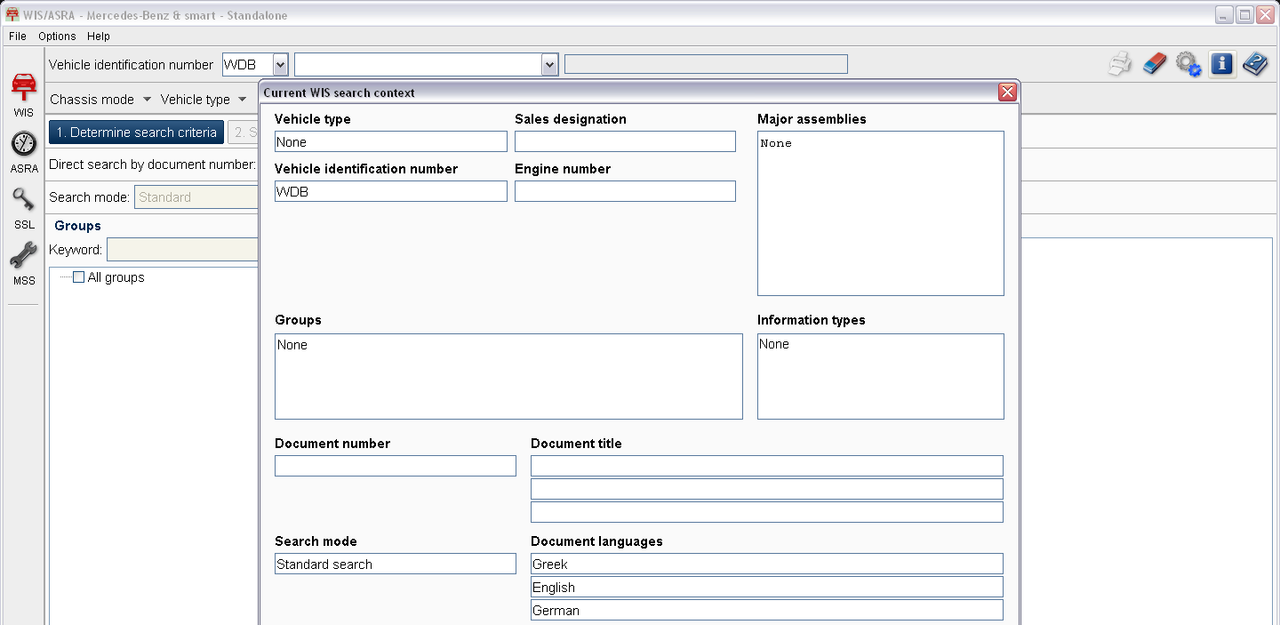Select the German document language entry

pos(767,610)
